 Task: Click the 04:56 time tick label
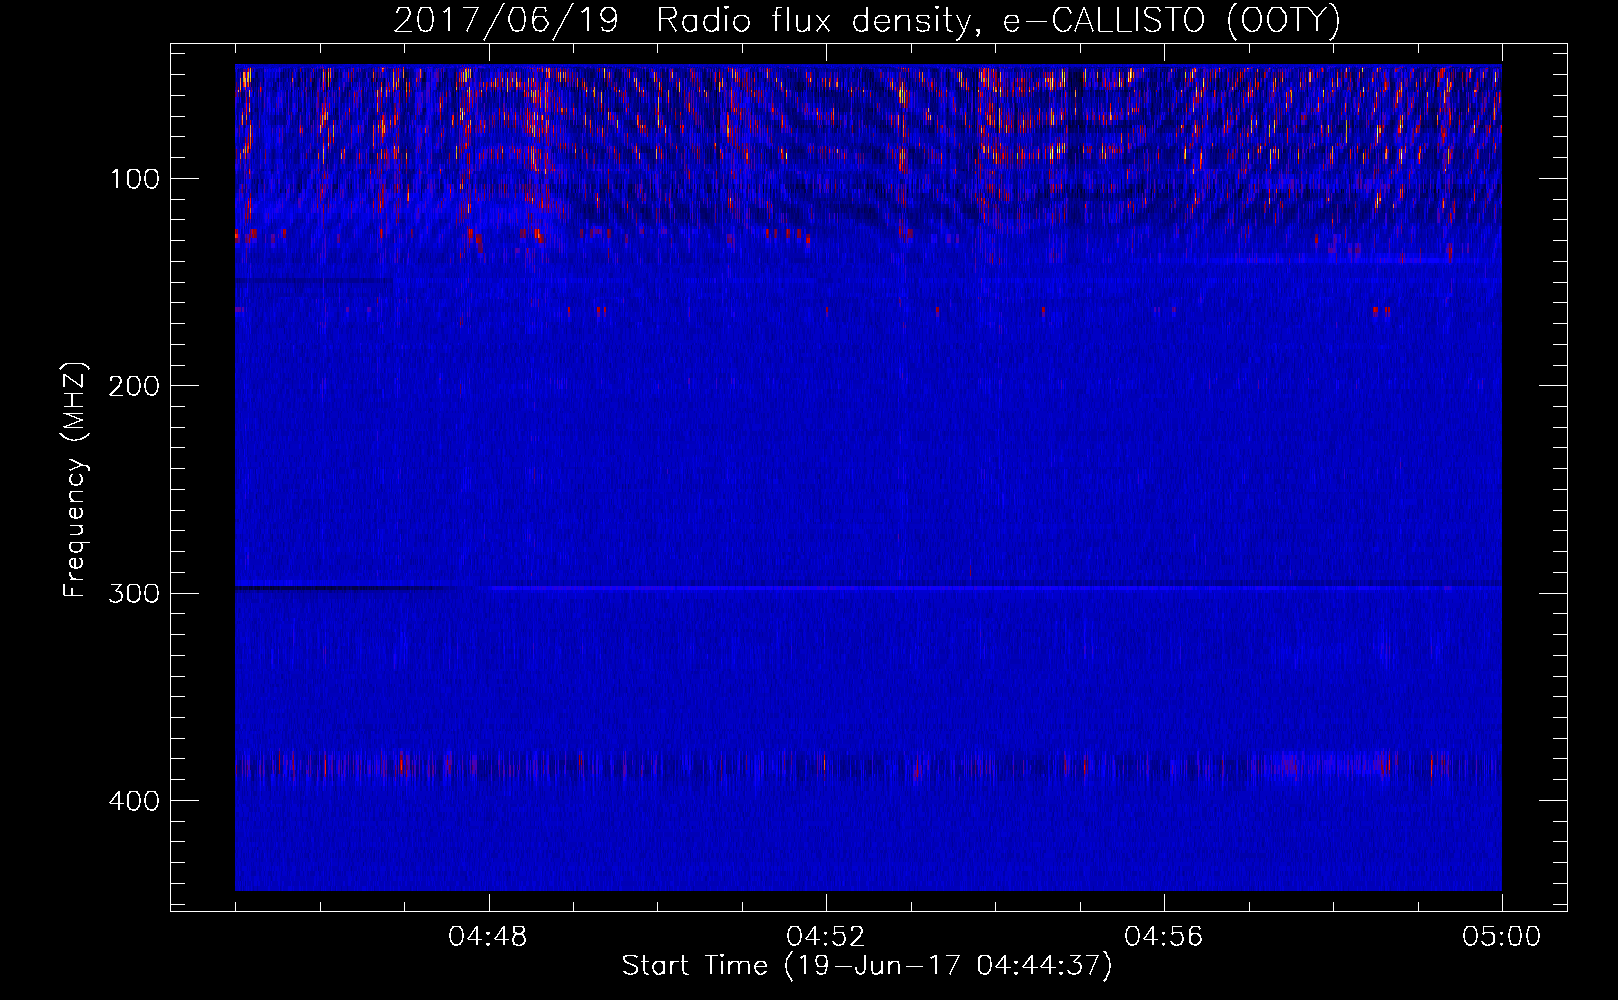point(1164,937)
